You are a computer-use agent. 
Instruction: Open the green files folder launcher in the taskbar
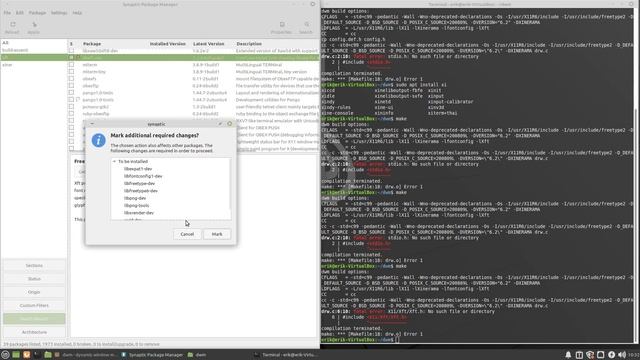pyautogui.click(x=48, y=355)
